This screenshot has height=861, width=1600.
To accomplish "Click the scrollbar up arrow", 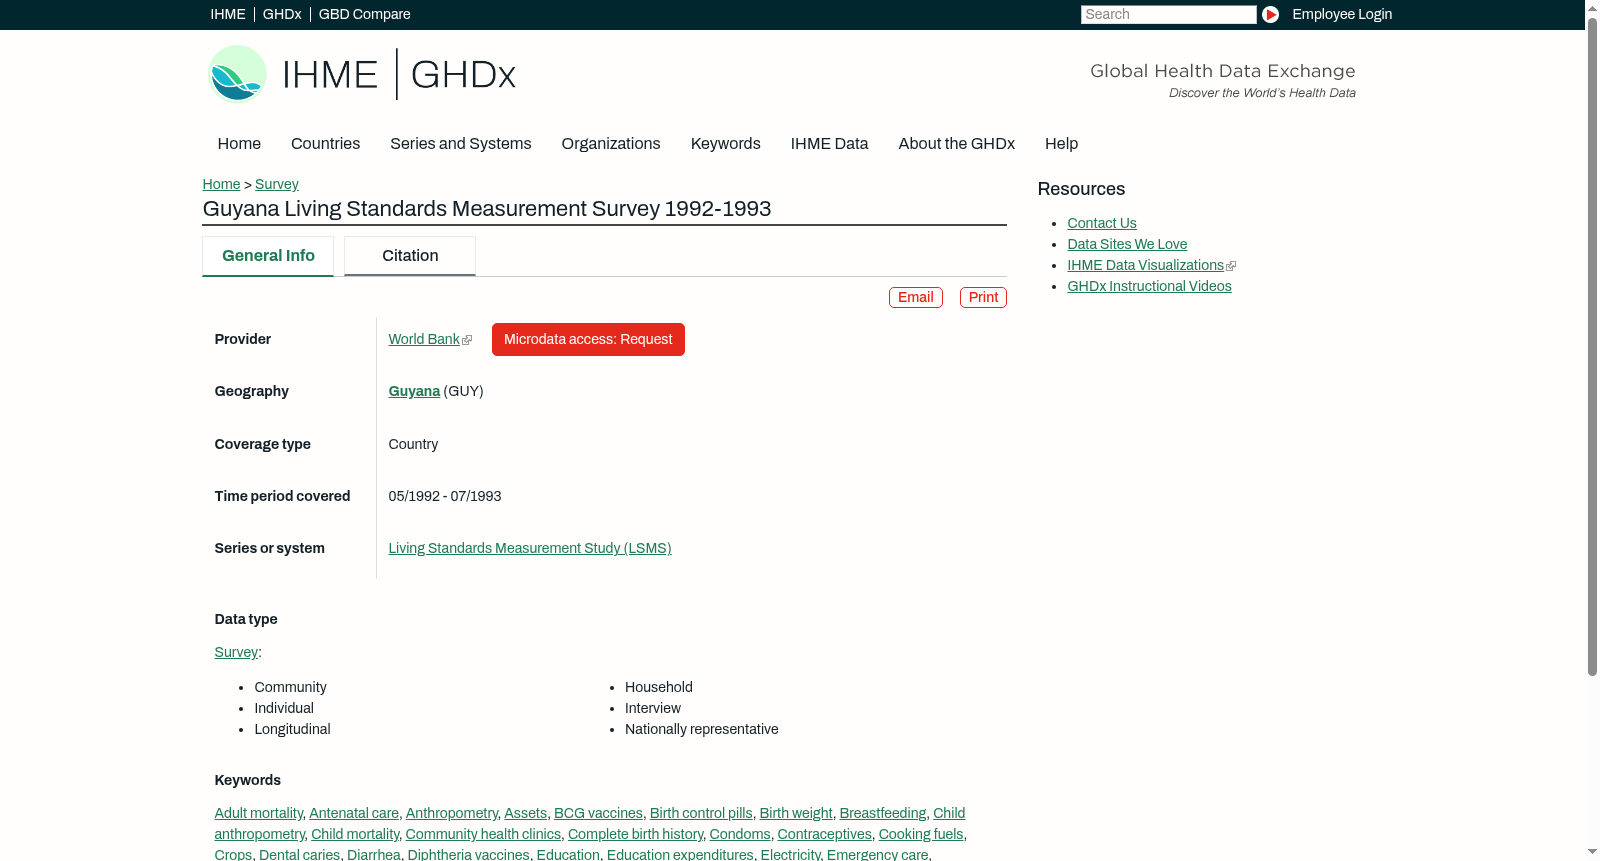I will coord(1592,7).
